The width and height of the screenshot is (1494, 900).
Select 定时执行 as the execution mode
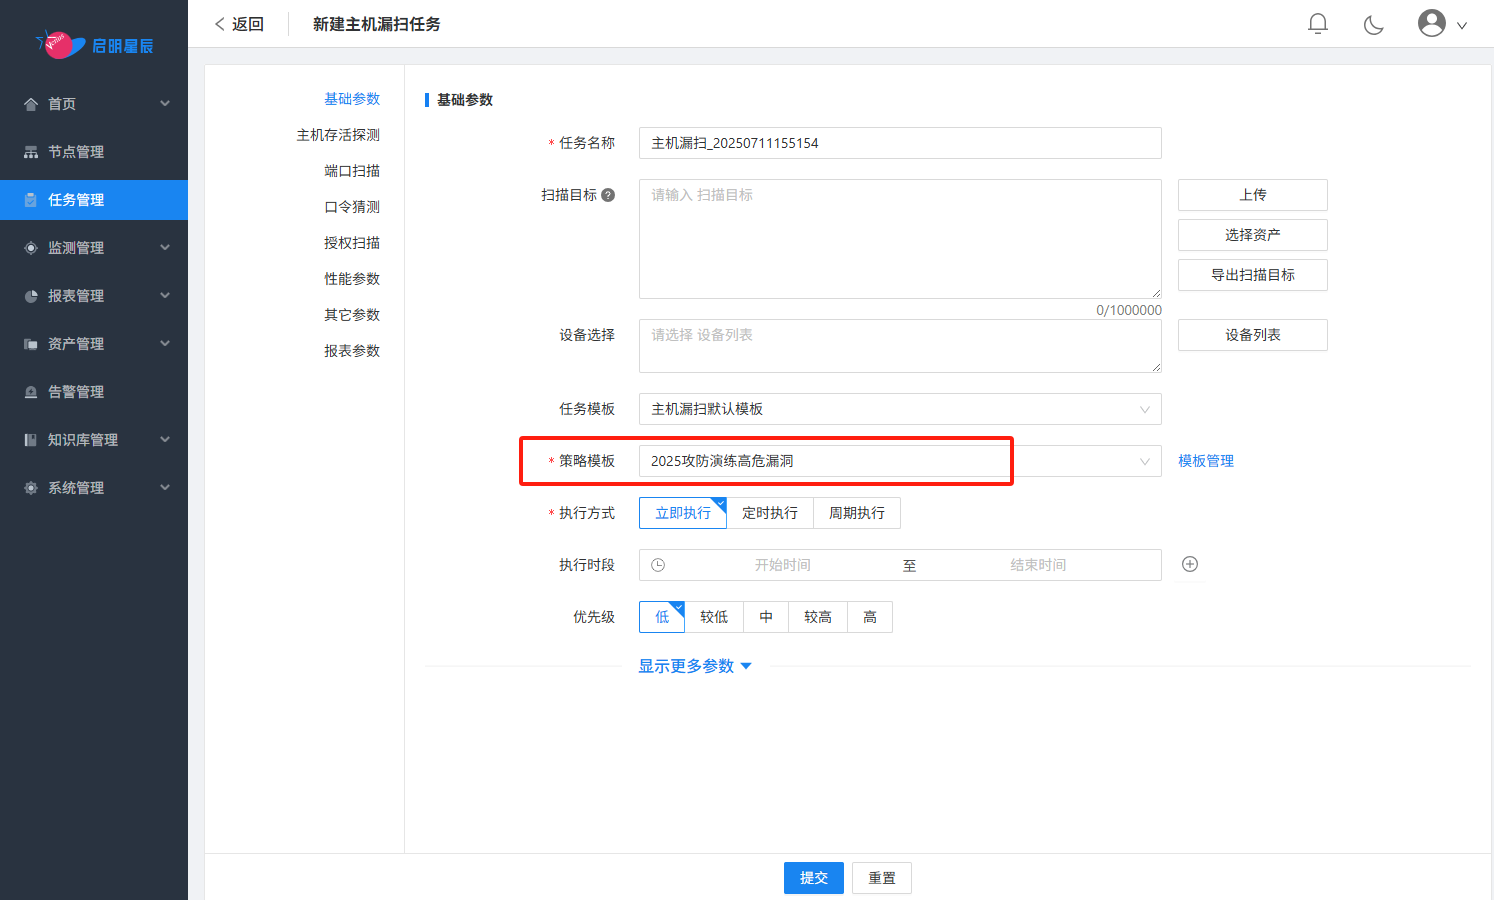[x=771, y=512]
